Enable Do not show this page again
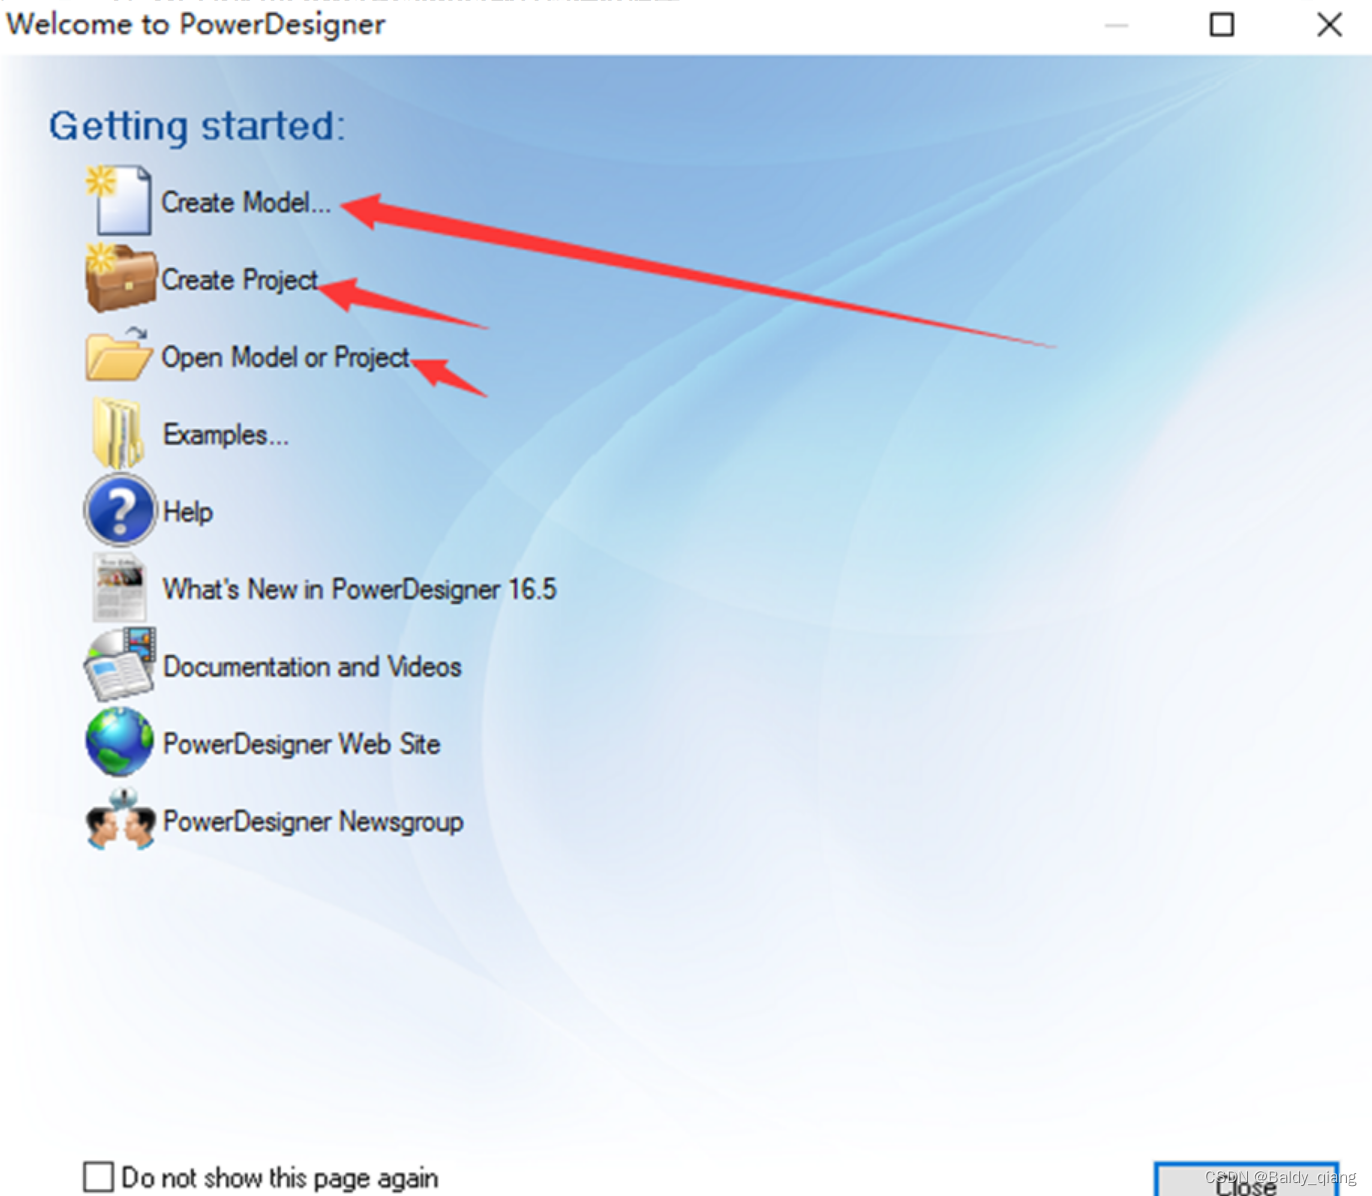Viewport: 1372px width, 1196px height. tap(98, 1176)
